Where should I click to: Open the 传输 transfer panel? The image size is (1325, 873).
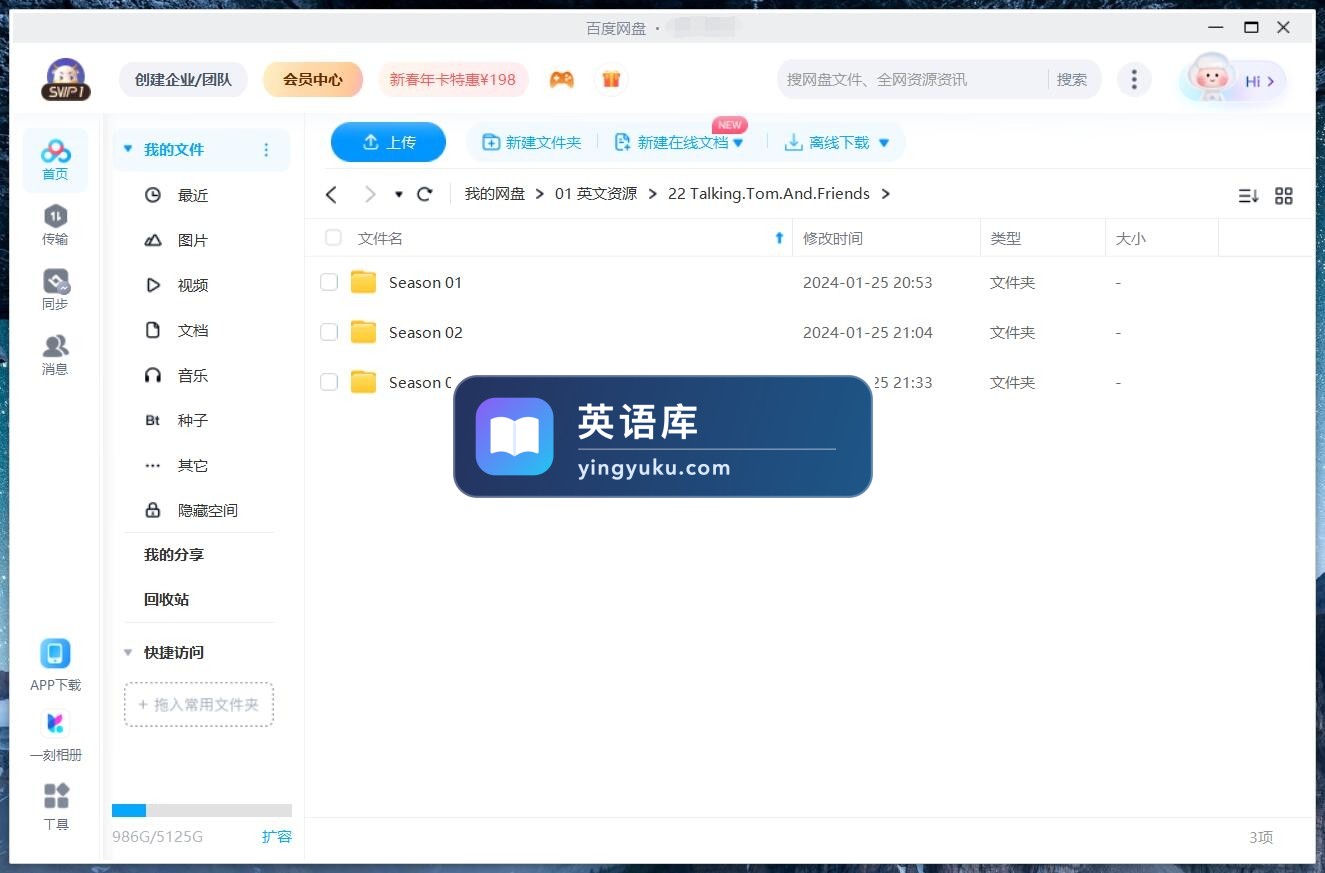pyautogui.click(x=55, y=225)
